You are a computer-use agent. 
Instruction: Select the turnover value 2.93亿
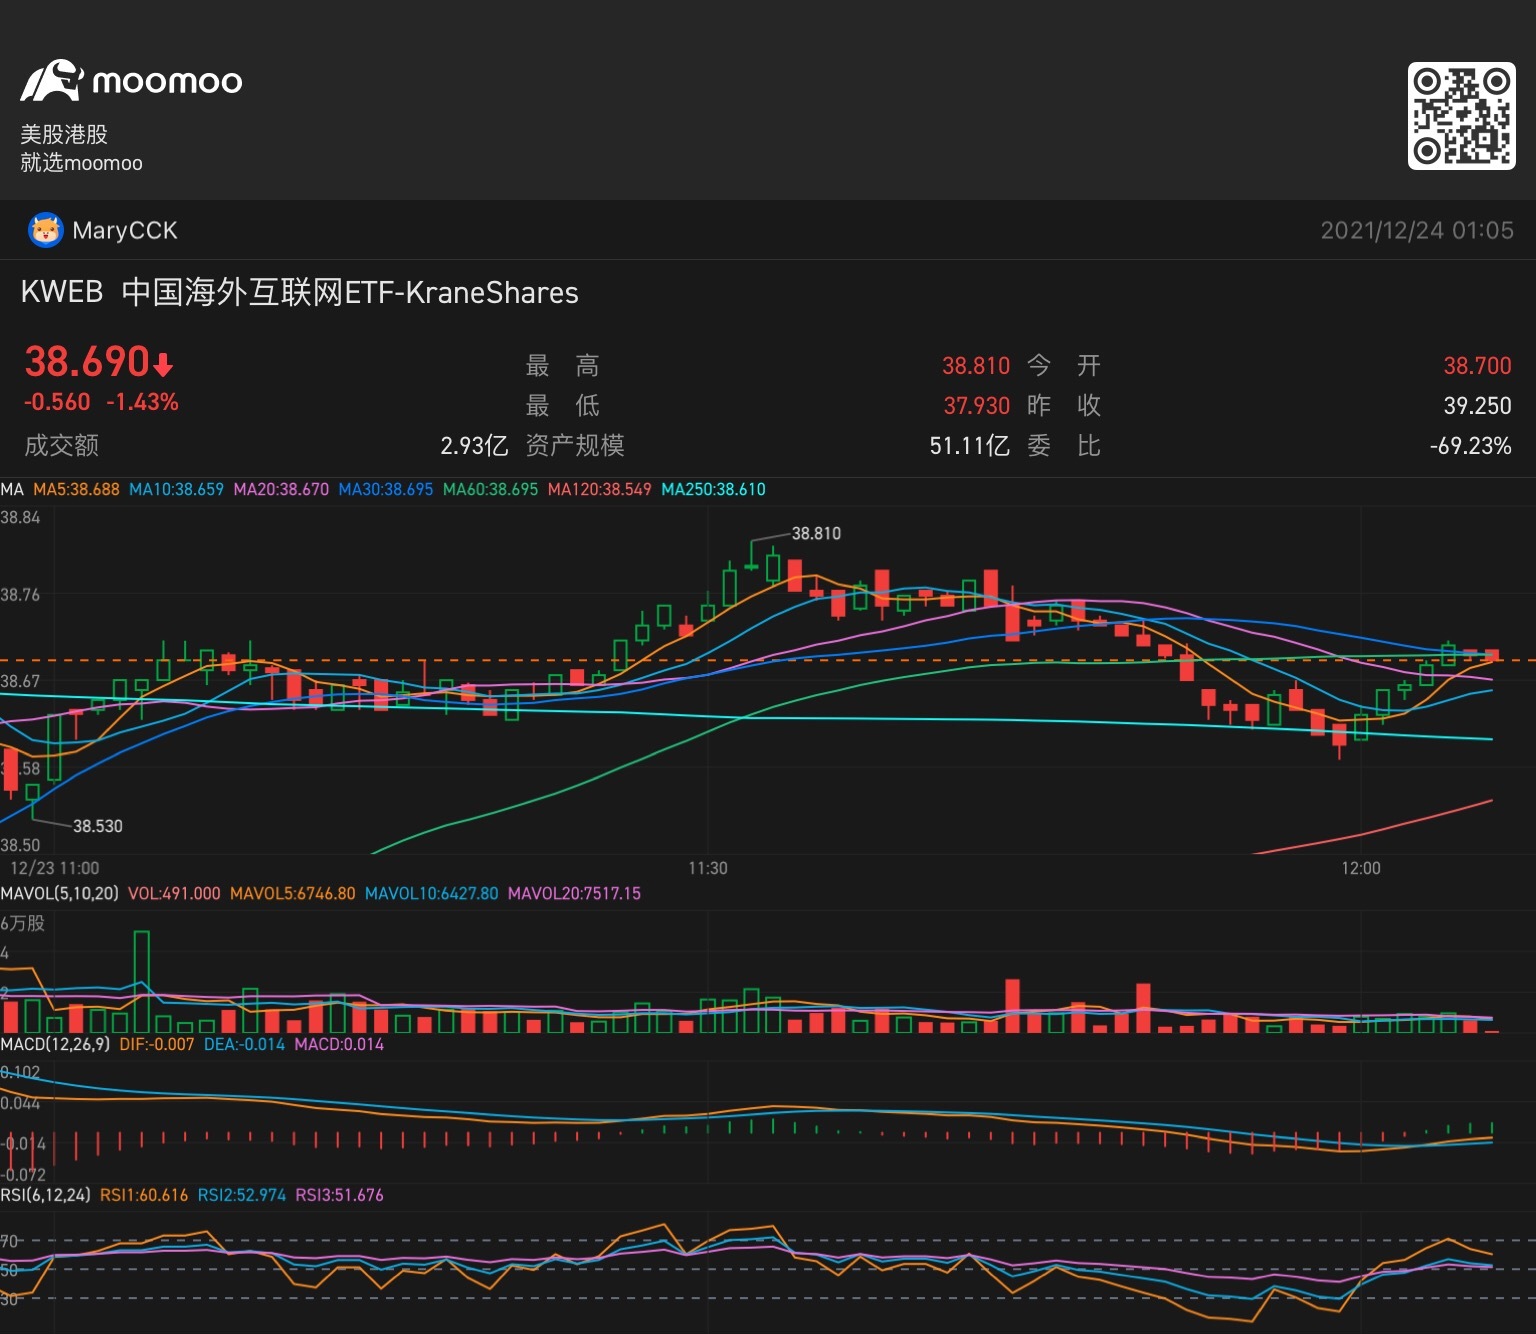pyautogui.click(x=474, y=446)
